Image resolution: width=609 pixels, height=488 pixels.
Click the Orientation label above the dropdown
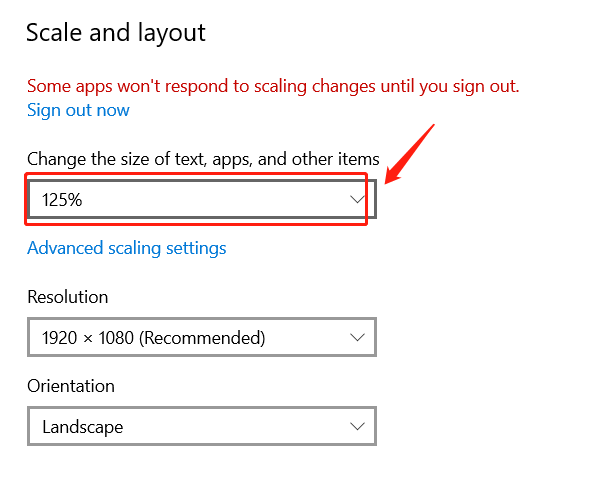coord(71,386)
